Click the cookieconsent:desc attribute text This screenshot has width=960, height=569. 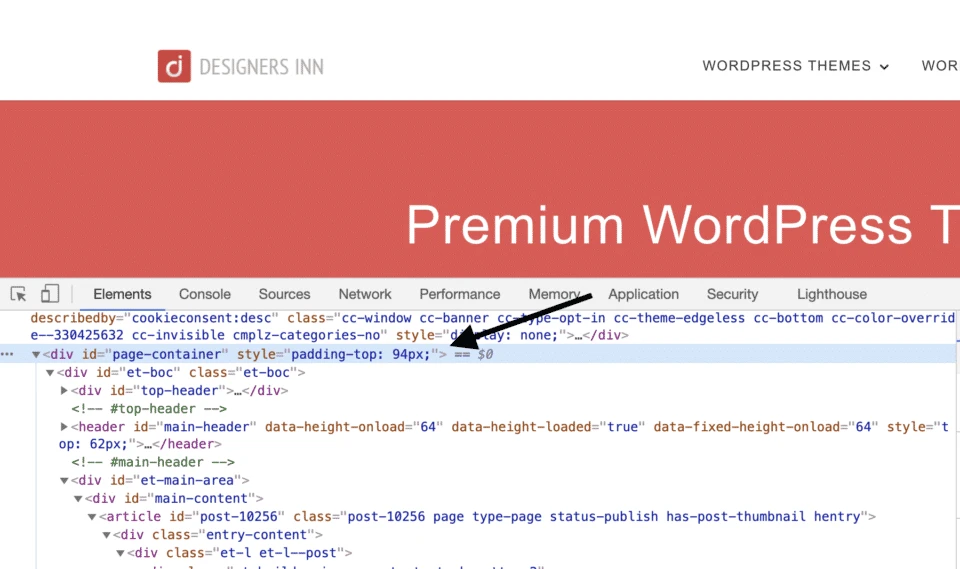click(x=201, y=318)
